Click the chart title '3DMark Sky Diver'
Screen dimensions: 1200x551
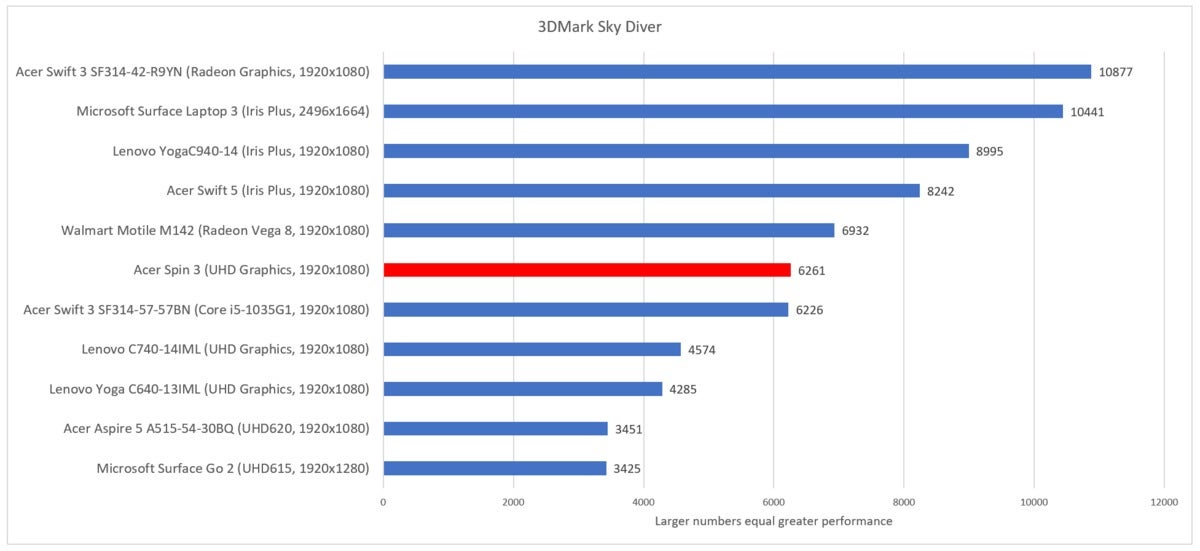pyautogui.click(x=600, y=27)
